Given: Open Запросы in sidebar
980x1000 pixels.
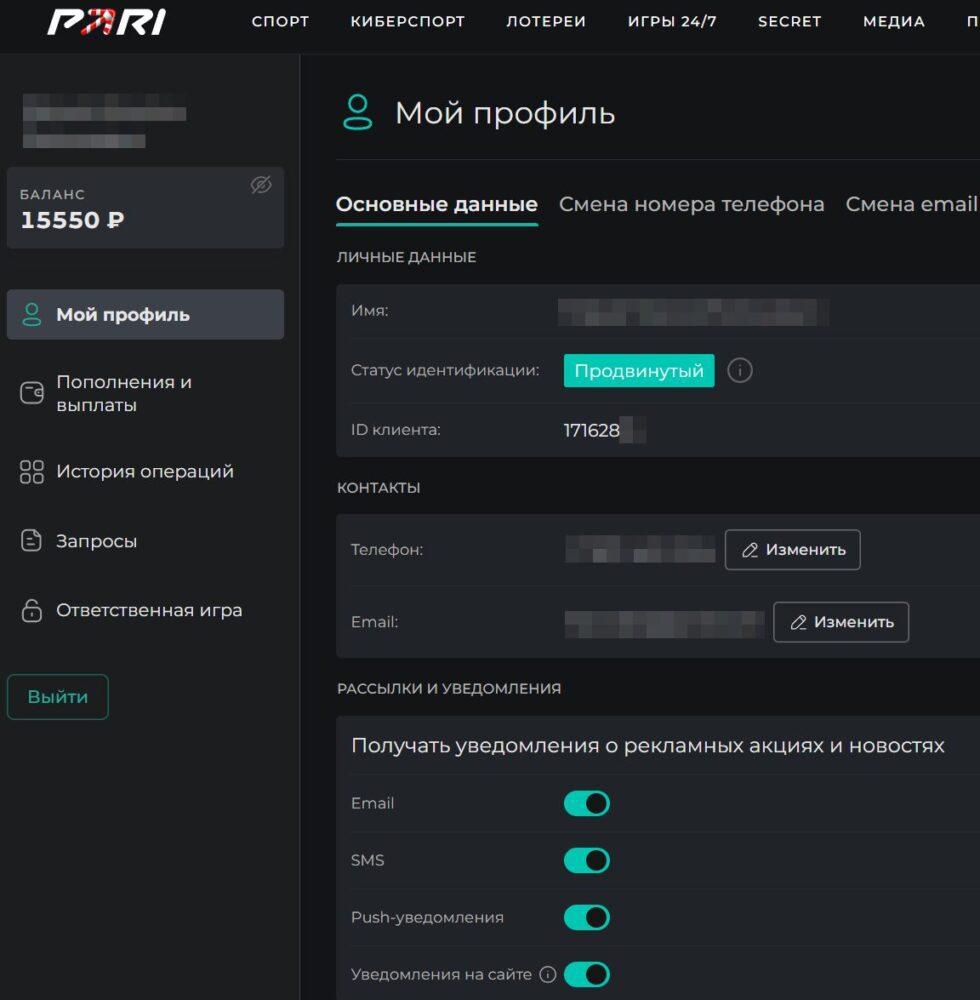Looking at the screenshot, I should click(x=145, y=541).
